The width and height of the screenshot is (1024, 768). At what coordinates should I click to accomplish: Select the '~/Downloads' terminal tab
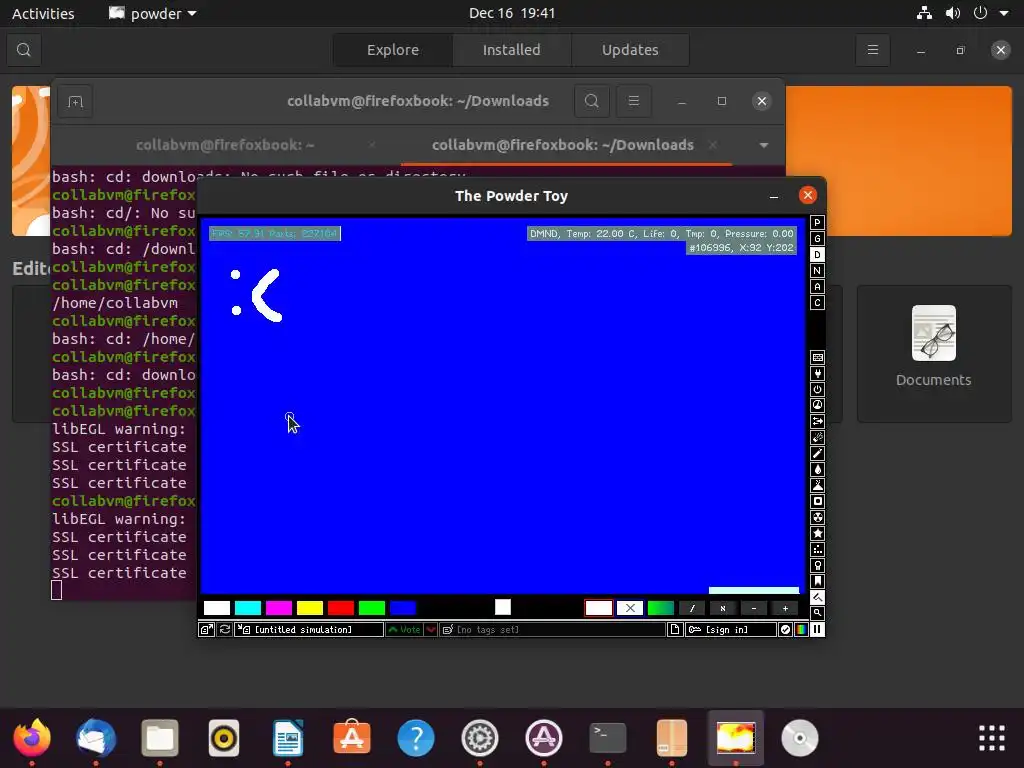(x=562, y=145)
